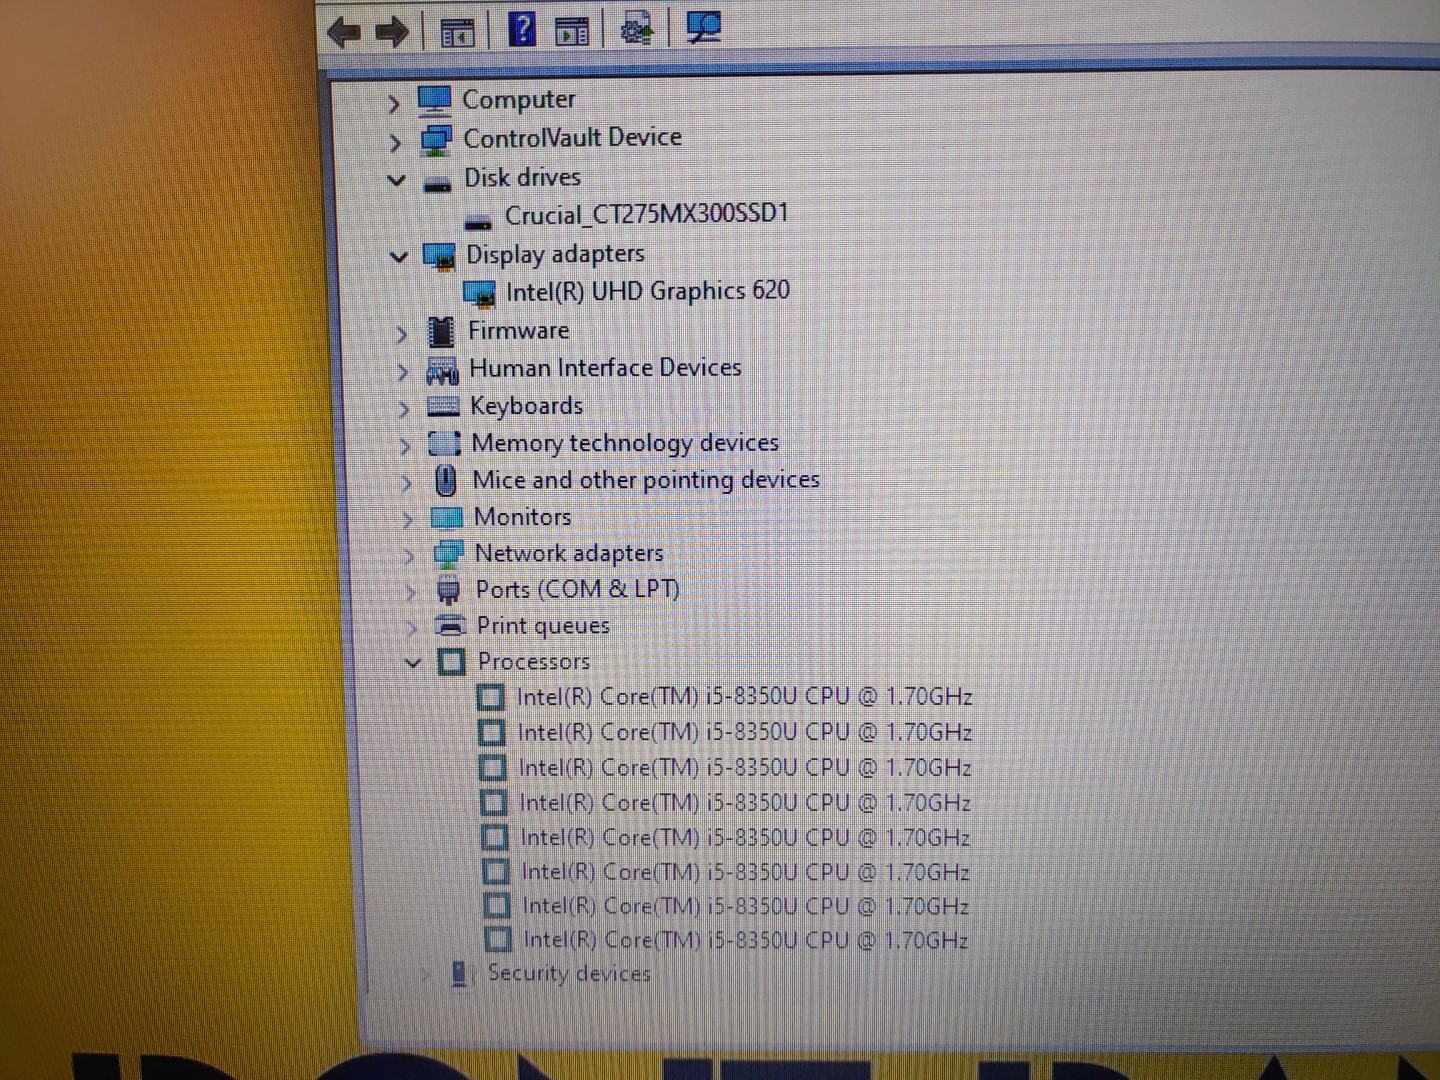Collapse the Disk drives node chevron
The image size is (1440, 1080).
pos(397,181)
